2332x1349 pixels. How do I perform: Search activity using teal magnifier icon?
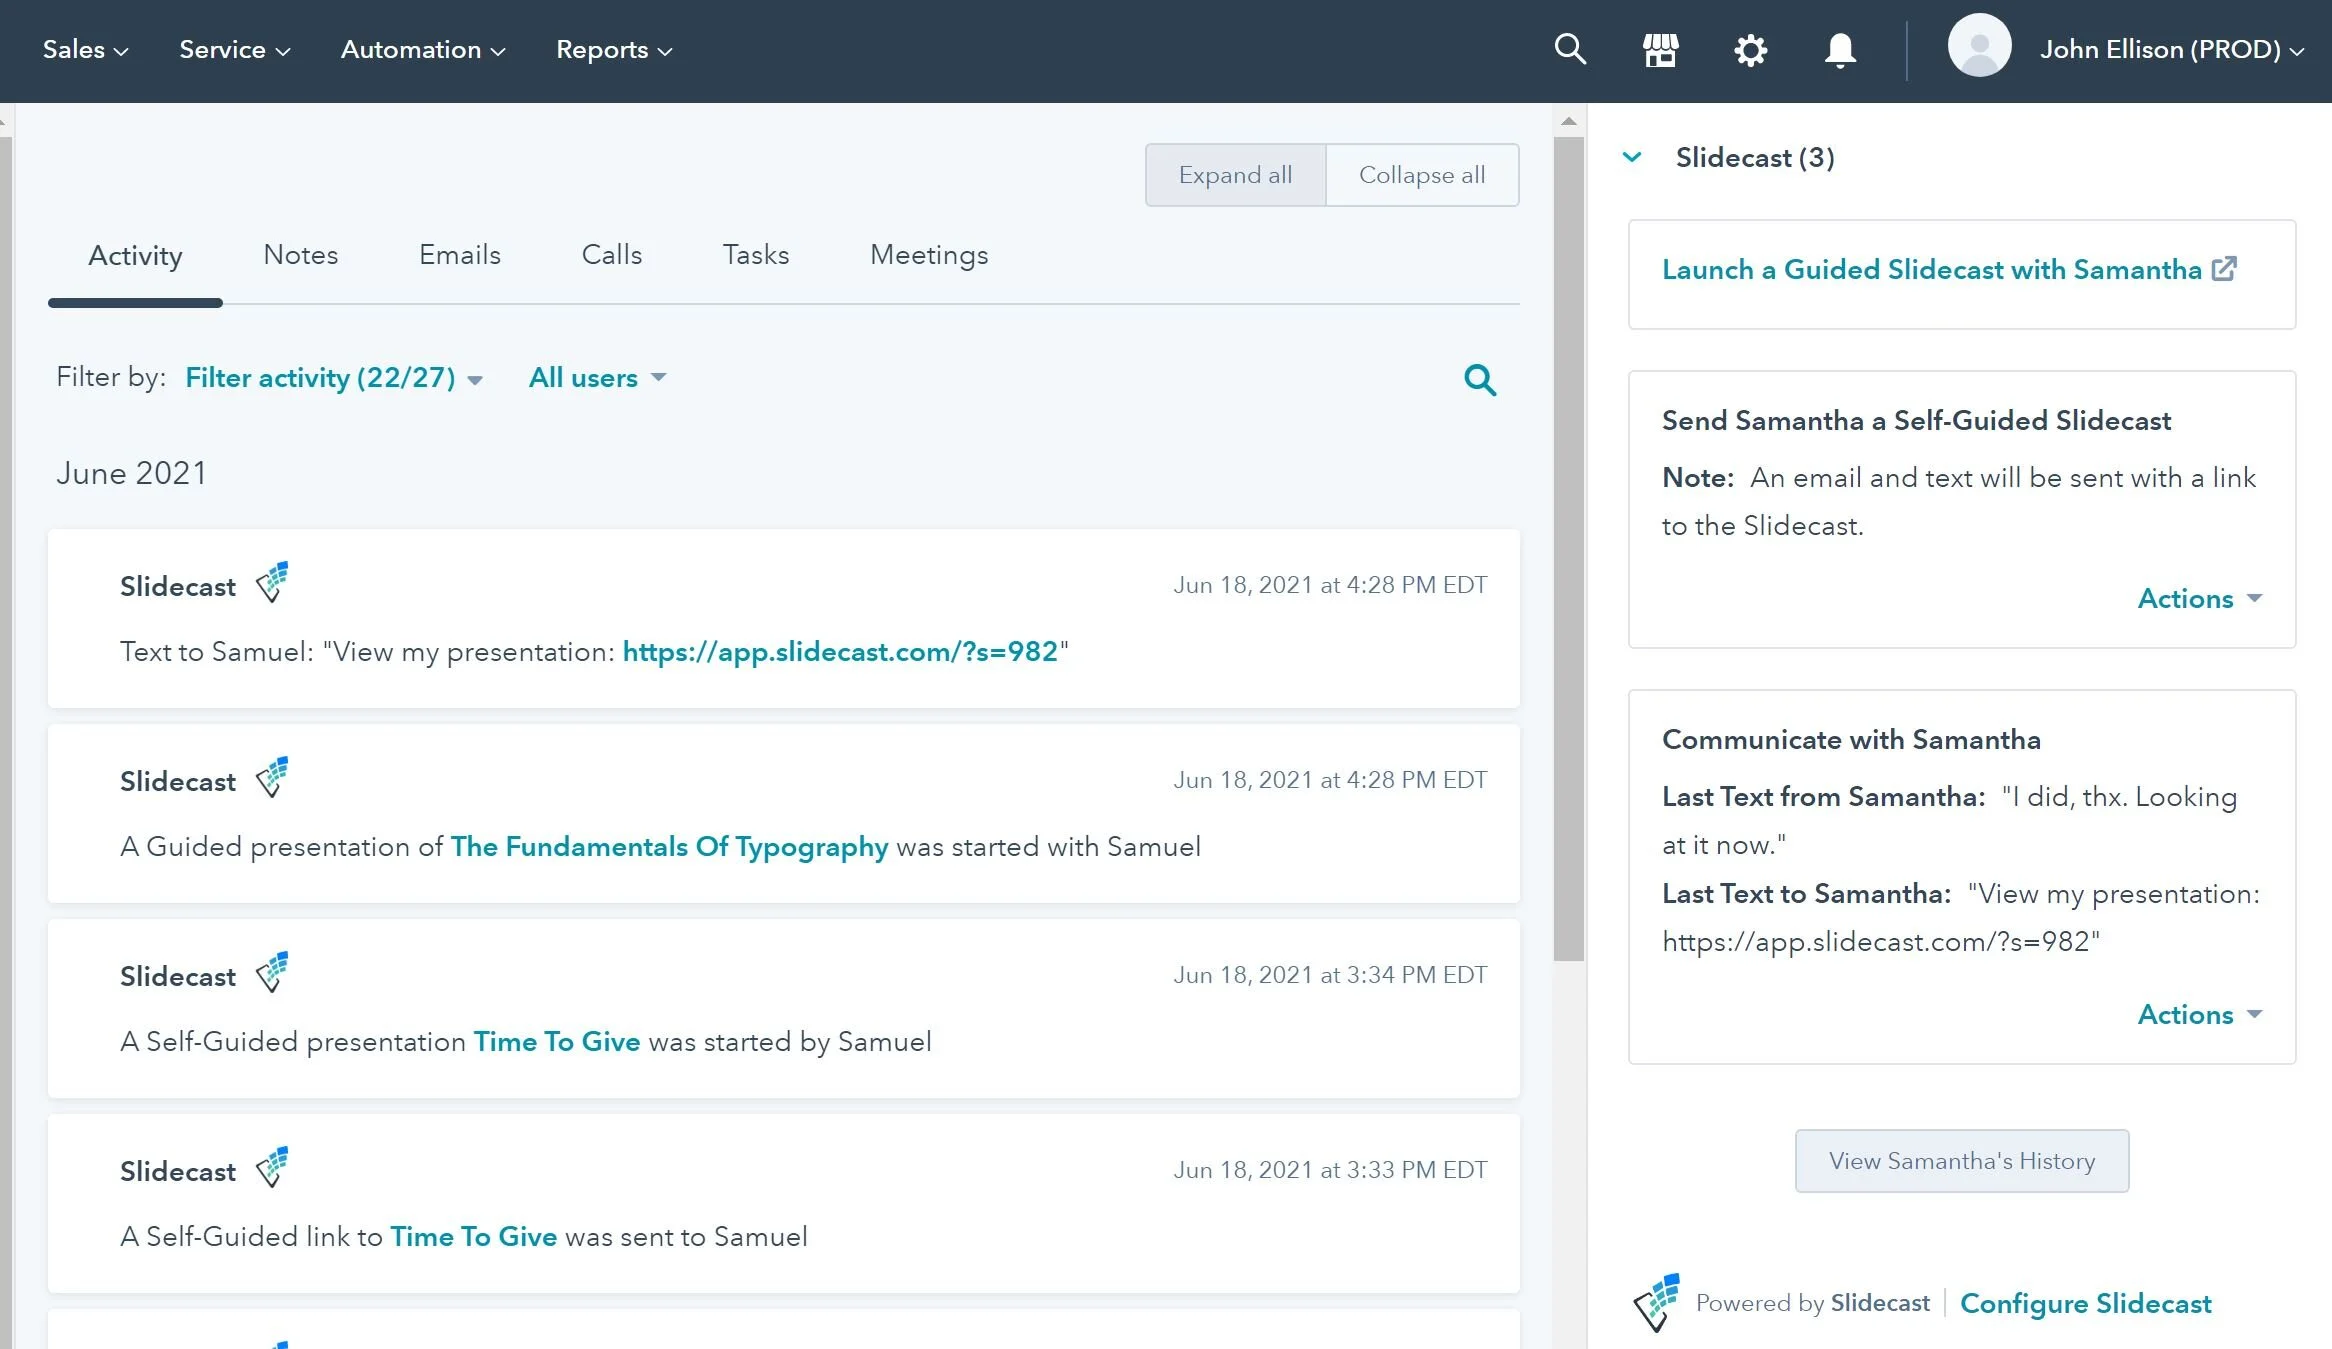pos(1480,379)
